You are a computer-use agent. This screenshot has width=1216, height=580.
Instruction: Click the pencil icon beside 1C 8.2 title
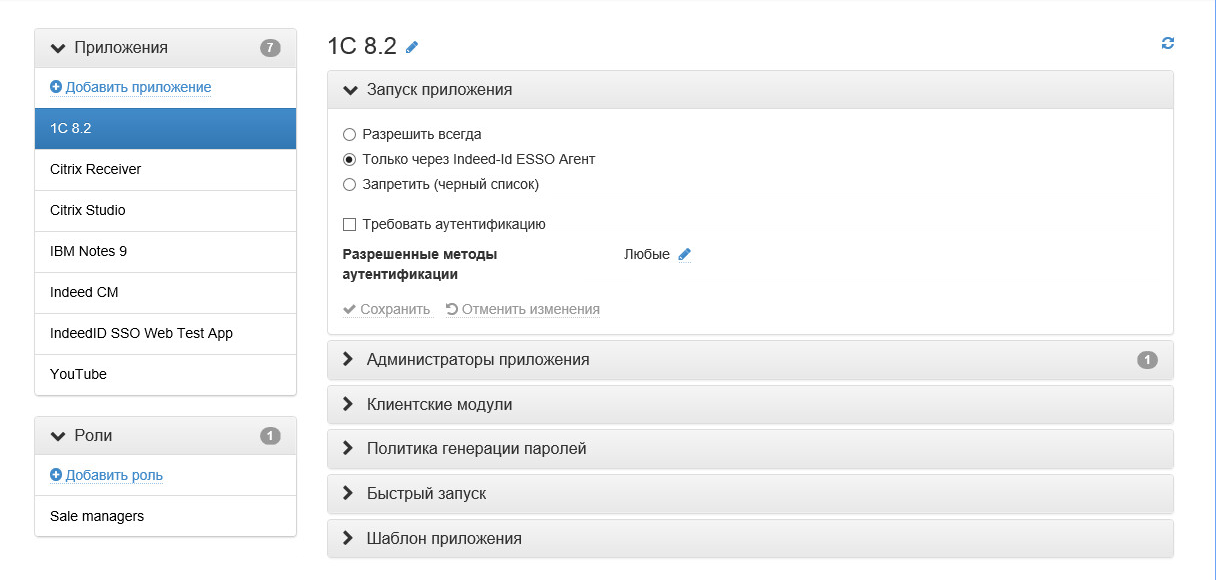pyautogui.click(x=412, y=47)
